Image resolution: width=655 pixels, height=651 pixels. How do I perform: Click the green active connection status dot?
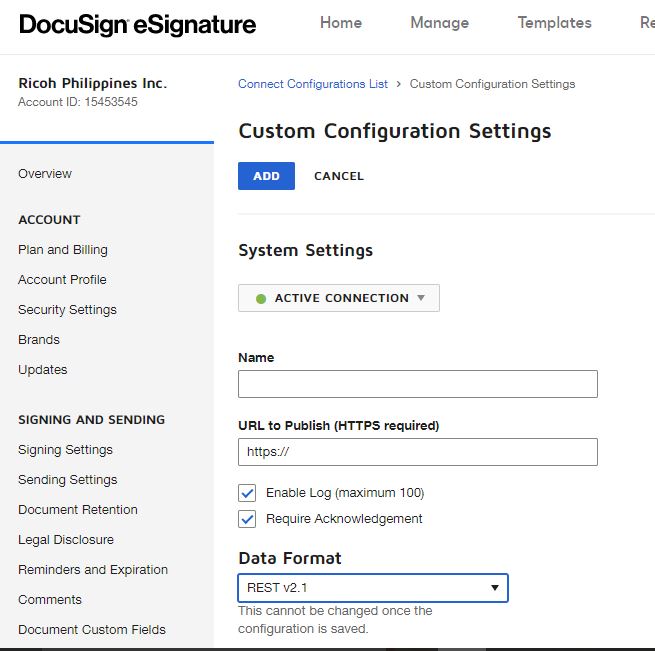click(261, 298)
